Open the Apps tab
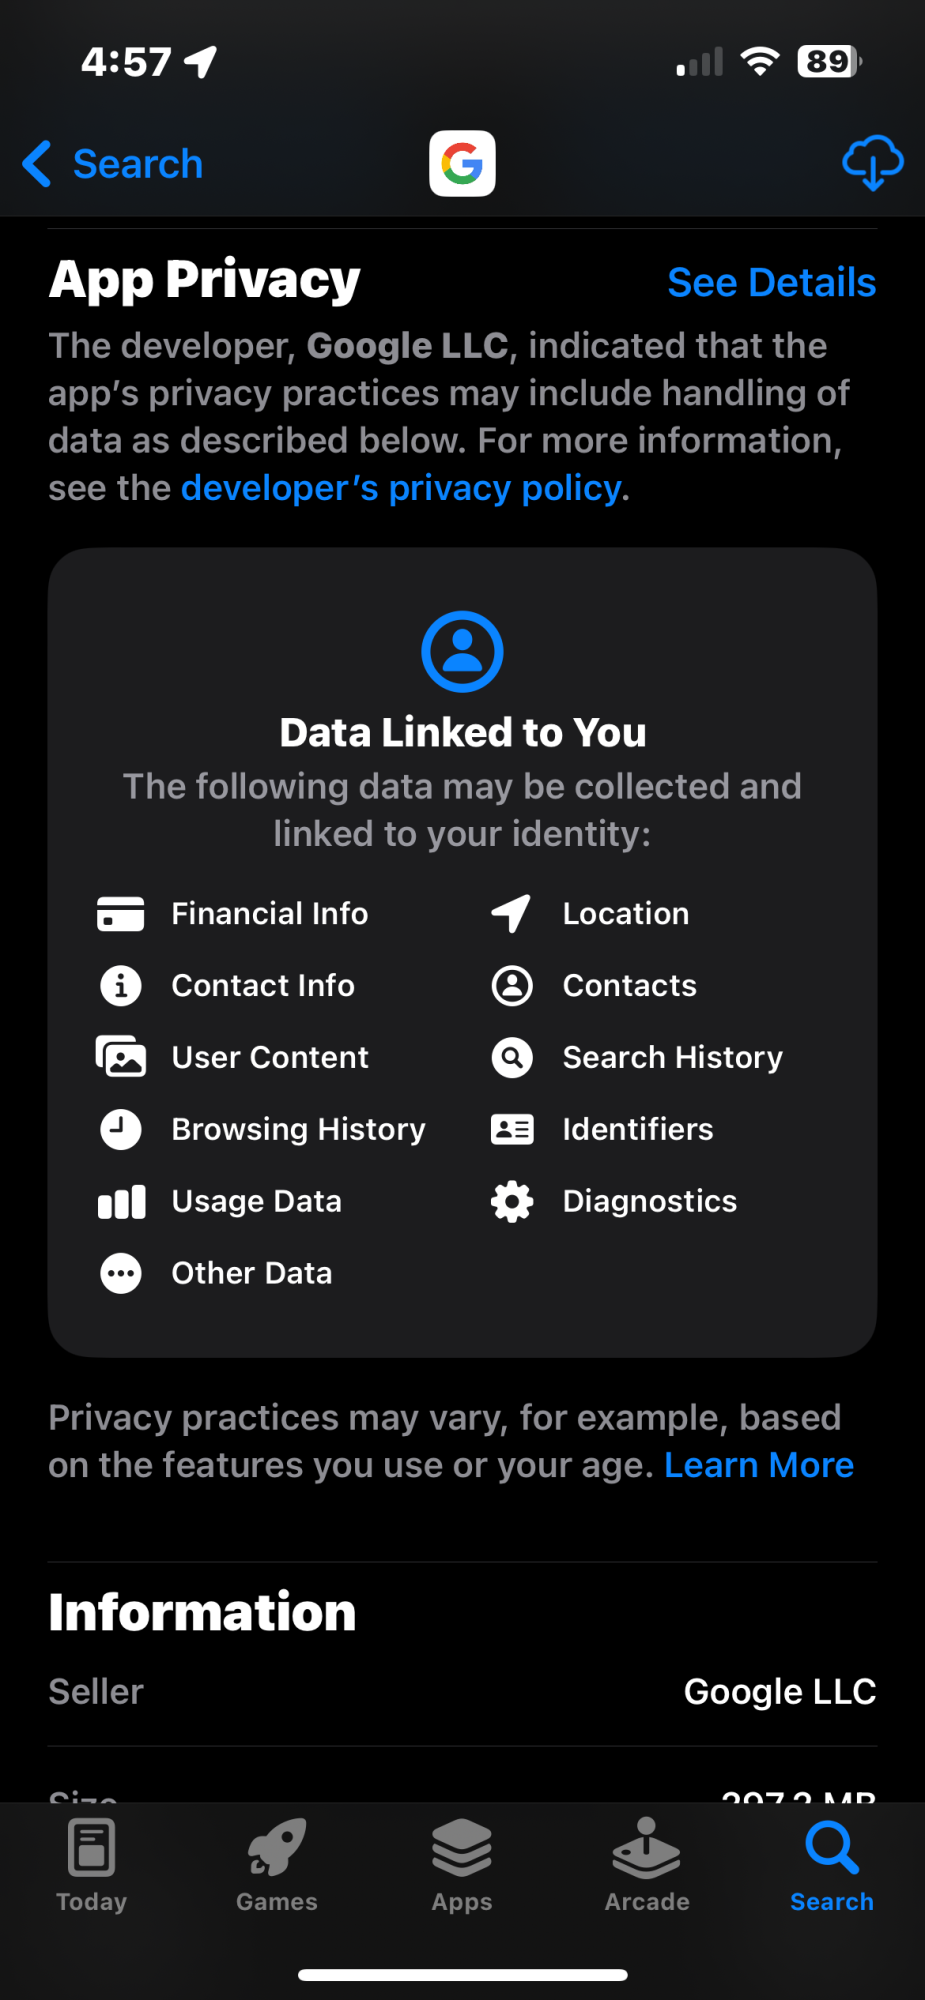 (x=462, y=1865)
